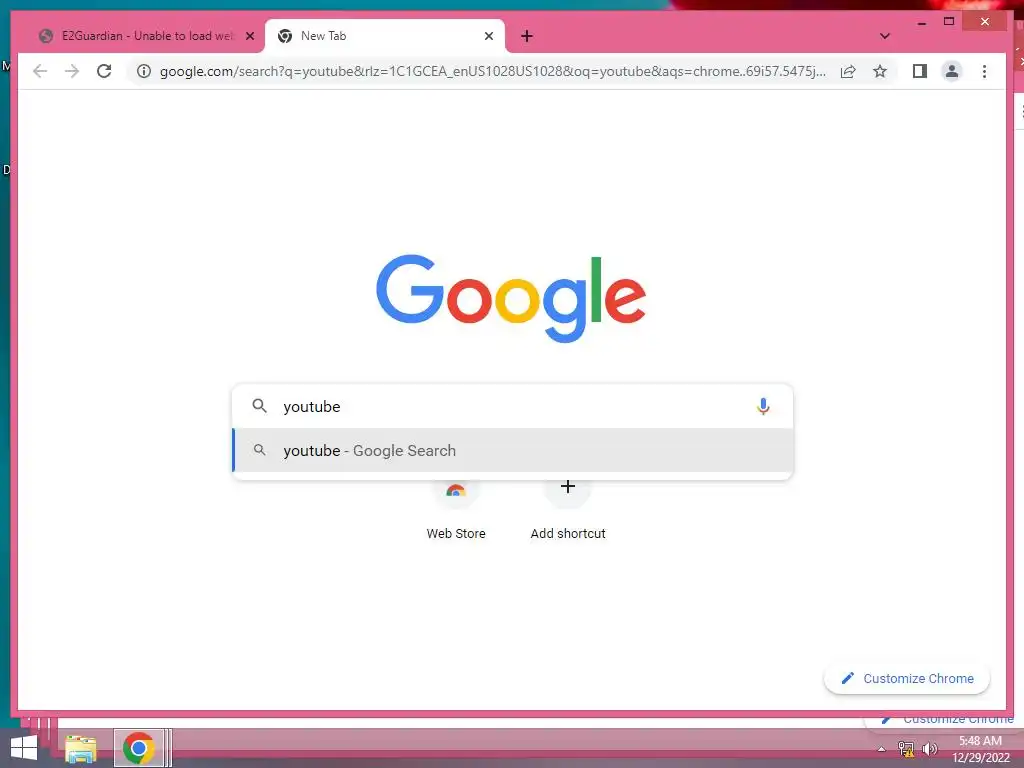Open a new tab with plus button
Viewport: 1024px width, 768px height.
526,36
